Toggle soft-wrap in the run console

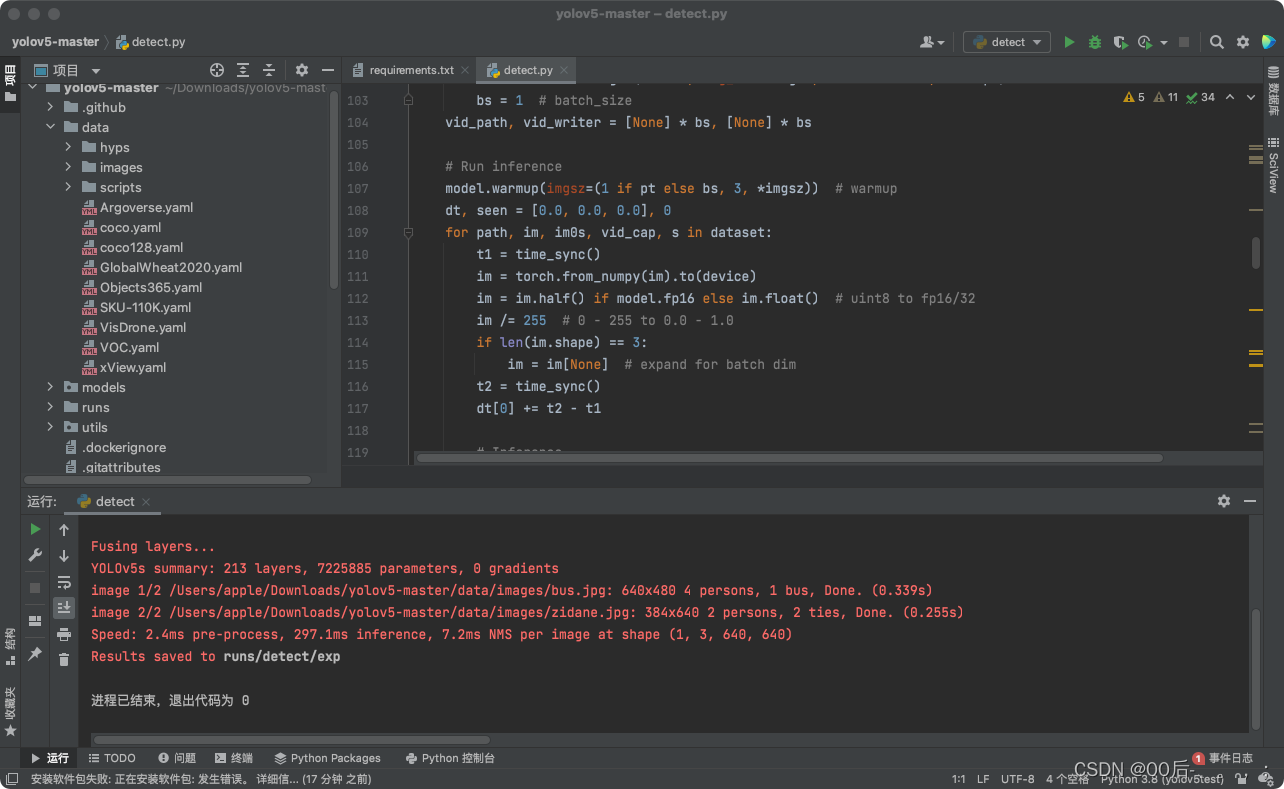pos(64,582)
